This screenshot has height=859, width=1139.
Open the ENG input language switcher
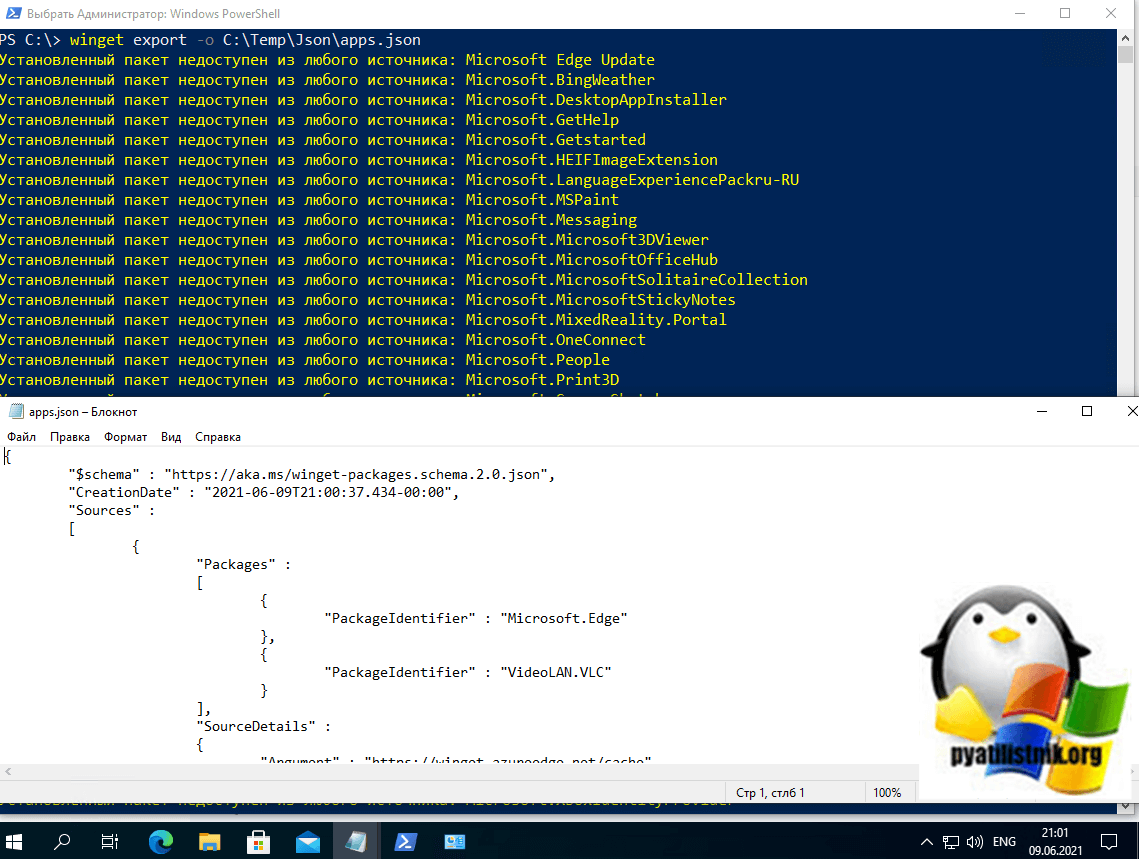click(x=1004, y=841)
